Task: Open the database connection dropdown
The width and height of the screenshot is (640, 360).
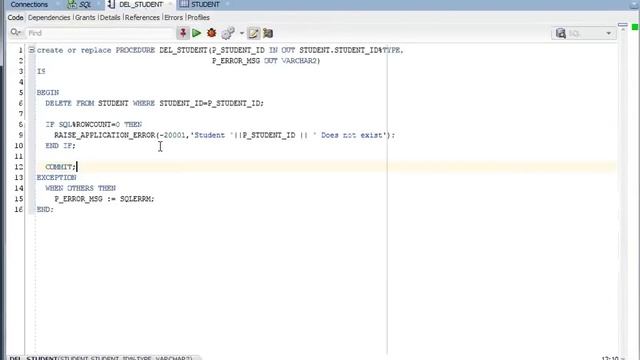Action: point(609,33)
